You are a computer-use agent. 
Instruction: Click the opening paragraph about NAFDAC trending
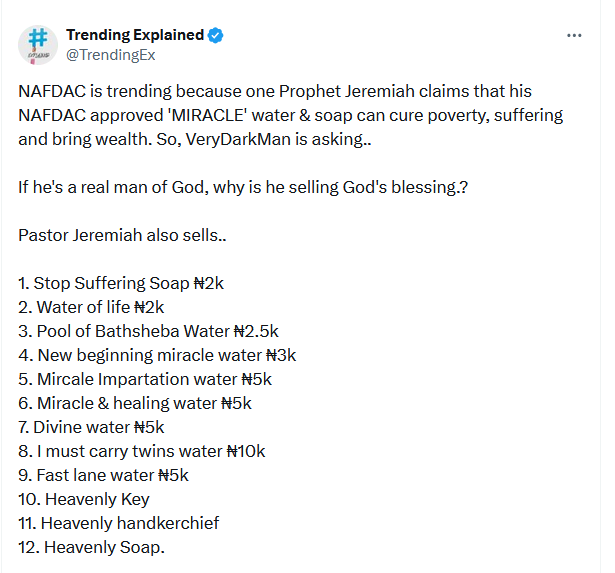(x=290, y=115)
